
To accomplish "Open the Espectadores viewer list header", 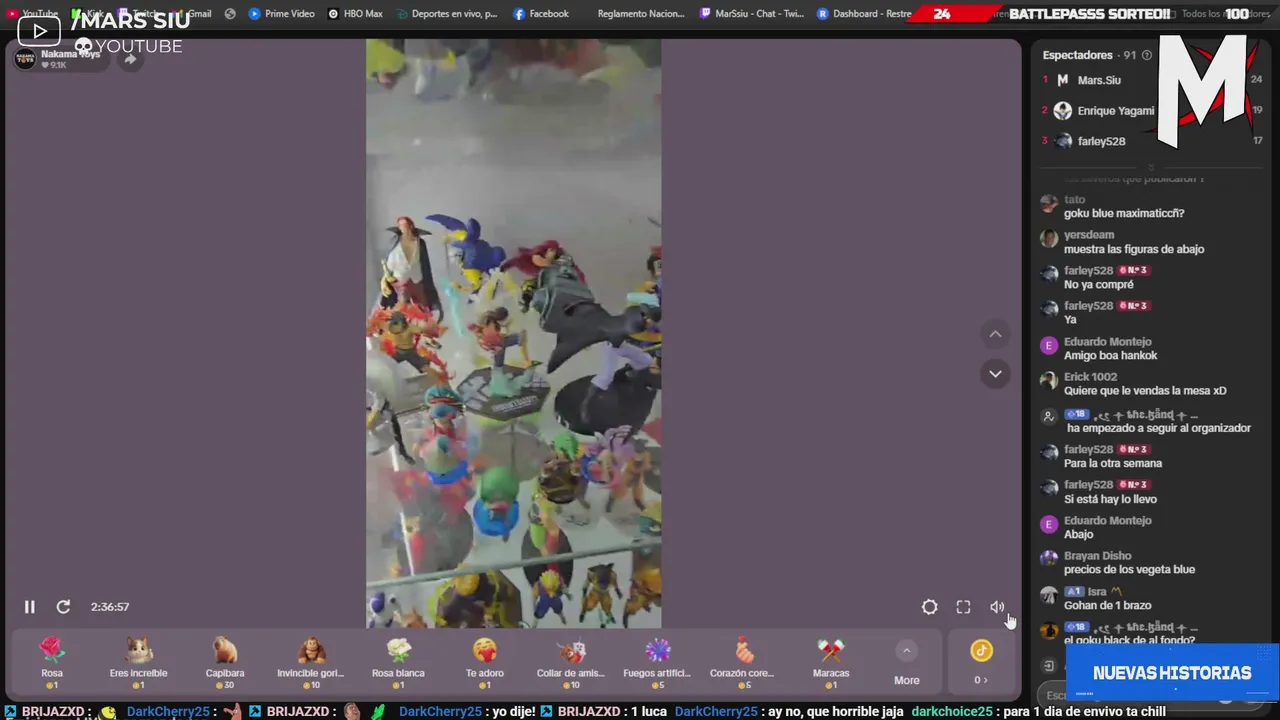I will 1089,56.
